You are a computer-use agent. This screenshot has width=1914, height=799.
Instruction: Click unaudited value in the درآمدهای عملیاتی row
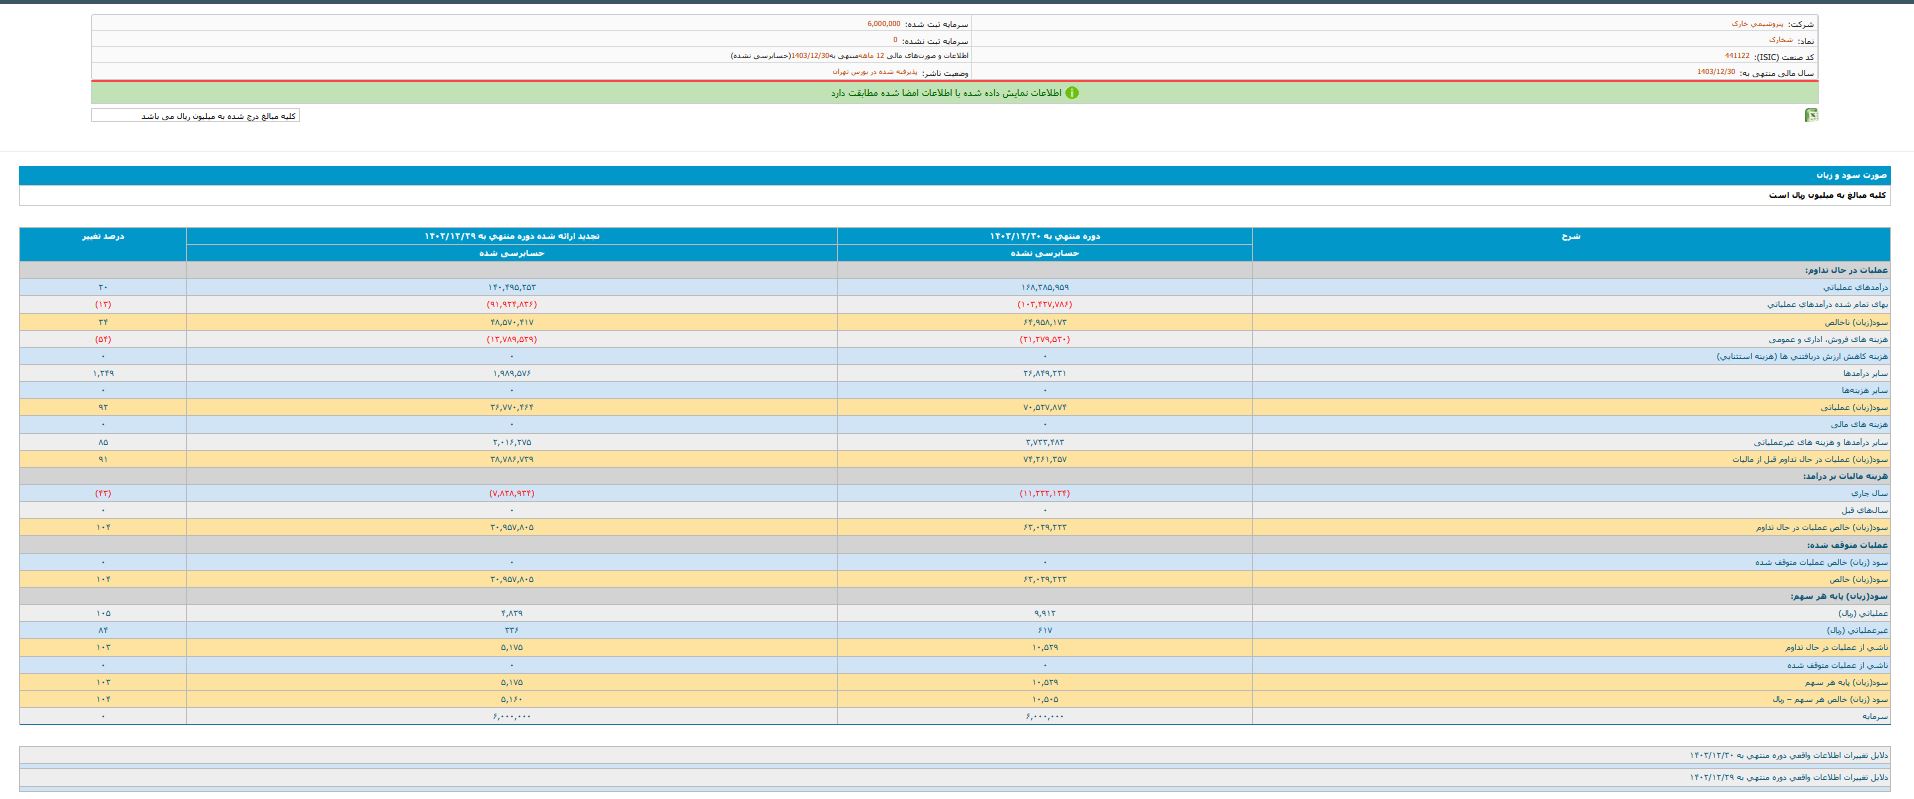point(1045,287)
